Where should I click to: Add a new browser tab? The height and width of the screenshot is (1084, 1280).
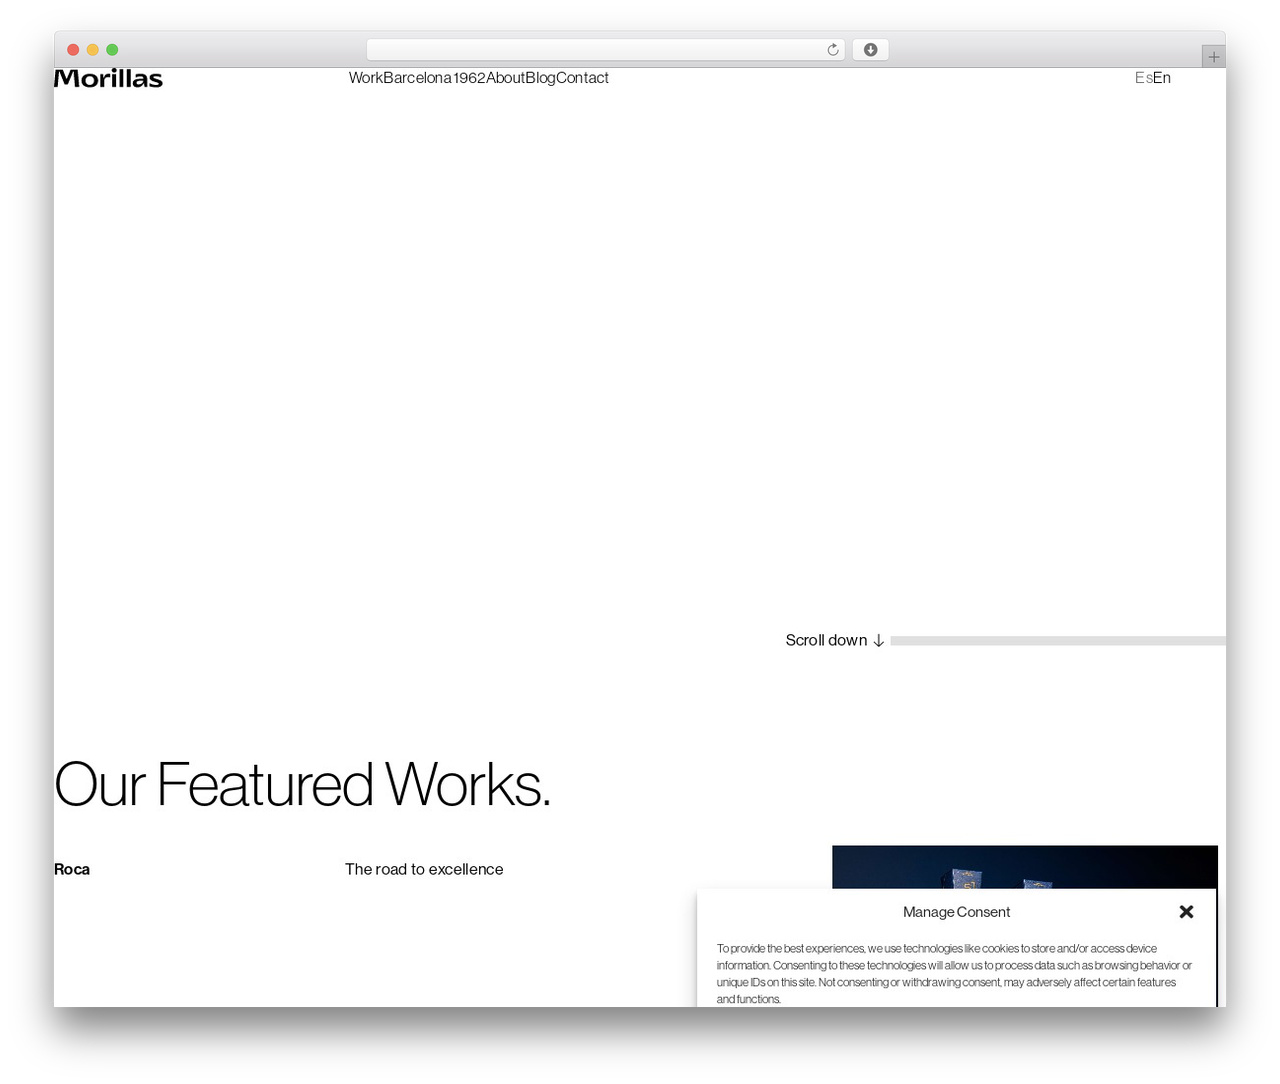1213,57
